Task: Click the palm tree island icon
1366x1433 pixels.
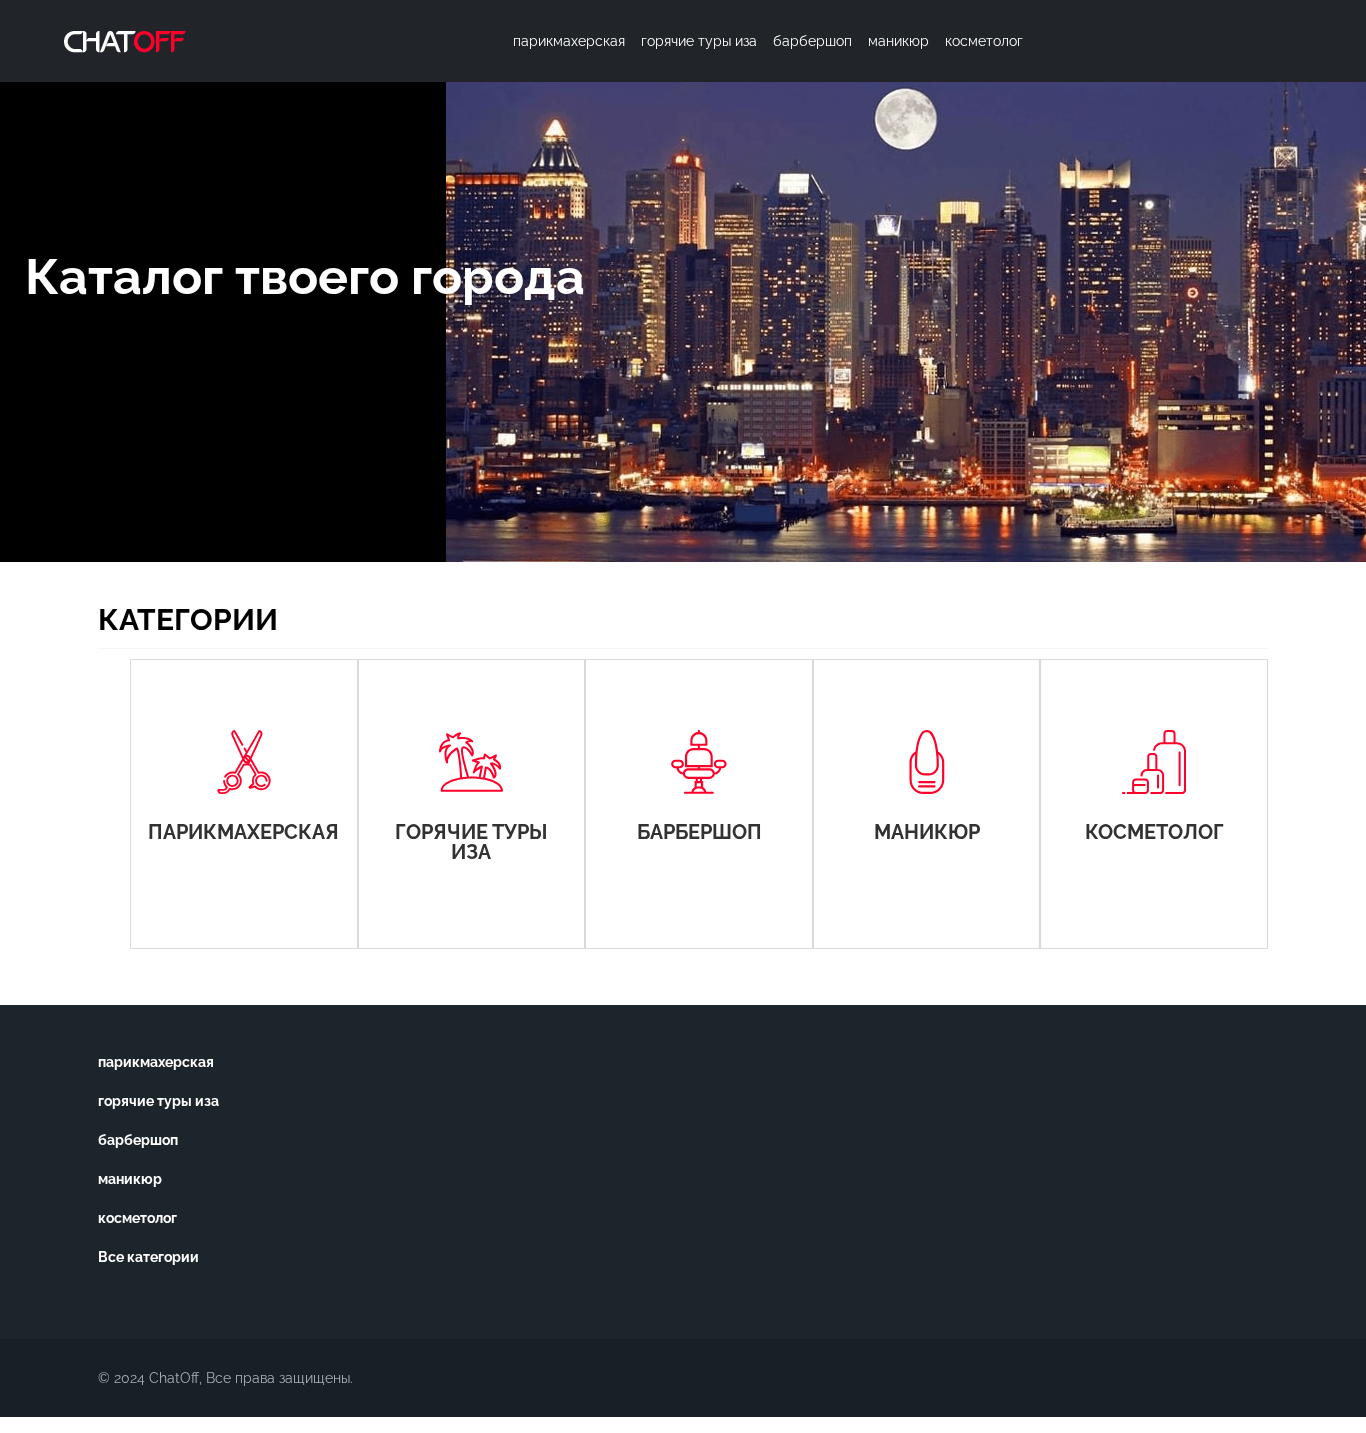Action: [x=471, y=762]
